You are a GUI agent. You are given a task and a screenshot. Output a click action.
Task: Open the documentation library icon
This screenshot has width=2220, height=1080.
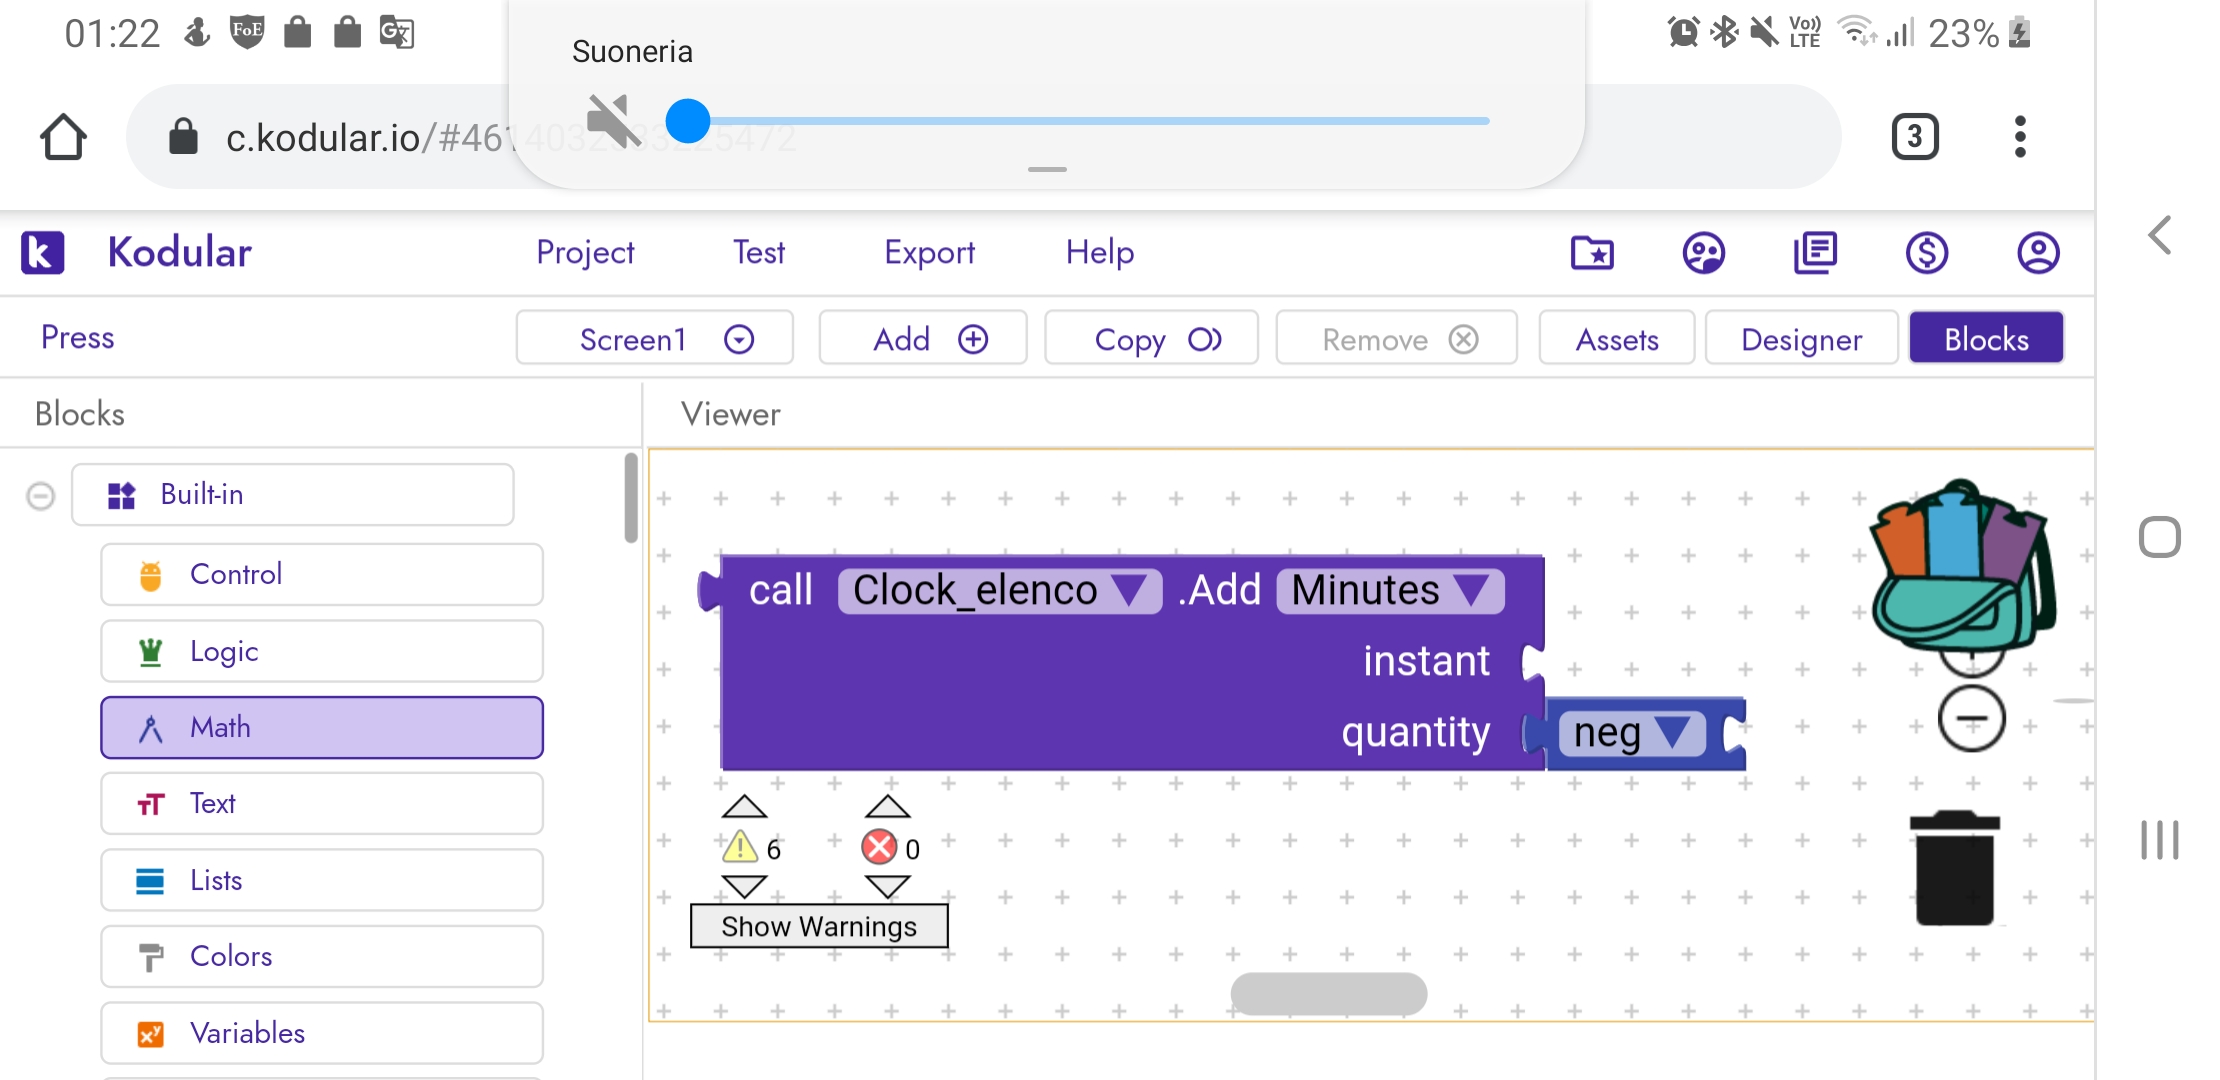(x=1815, y=253)
